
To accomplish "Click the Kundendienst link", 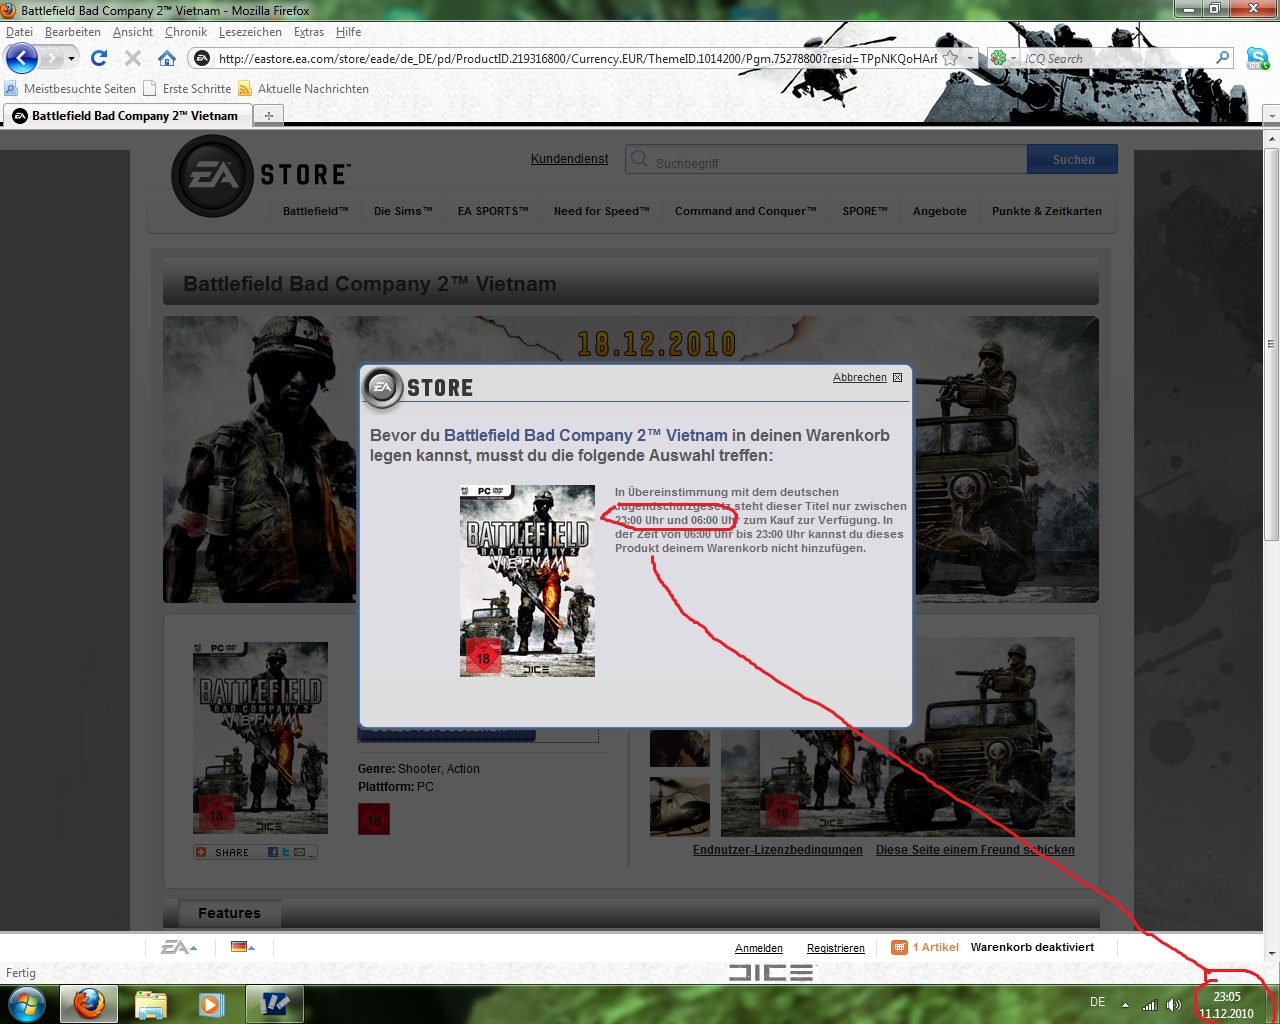I will pyautogui.click(x=569, y=159).
